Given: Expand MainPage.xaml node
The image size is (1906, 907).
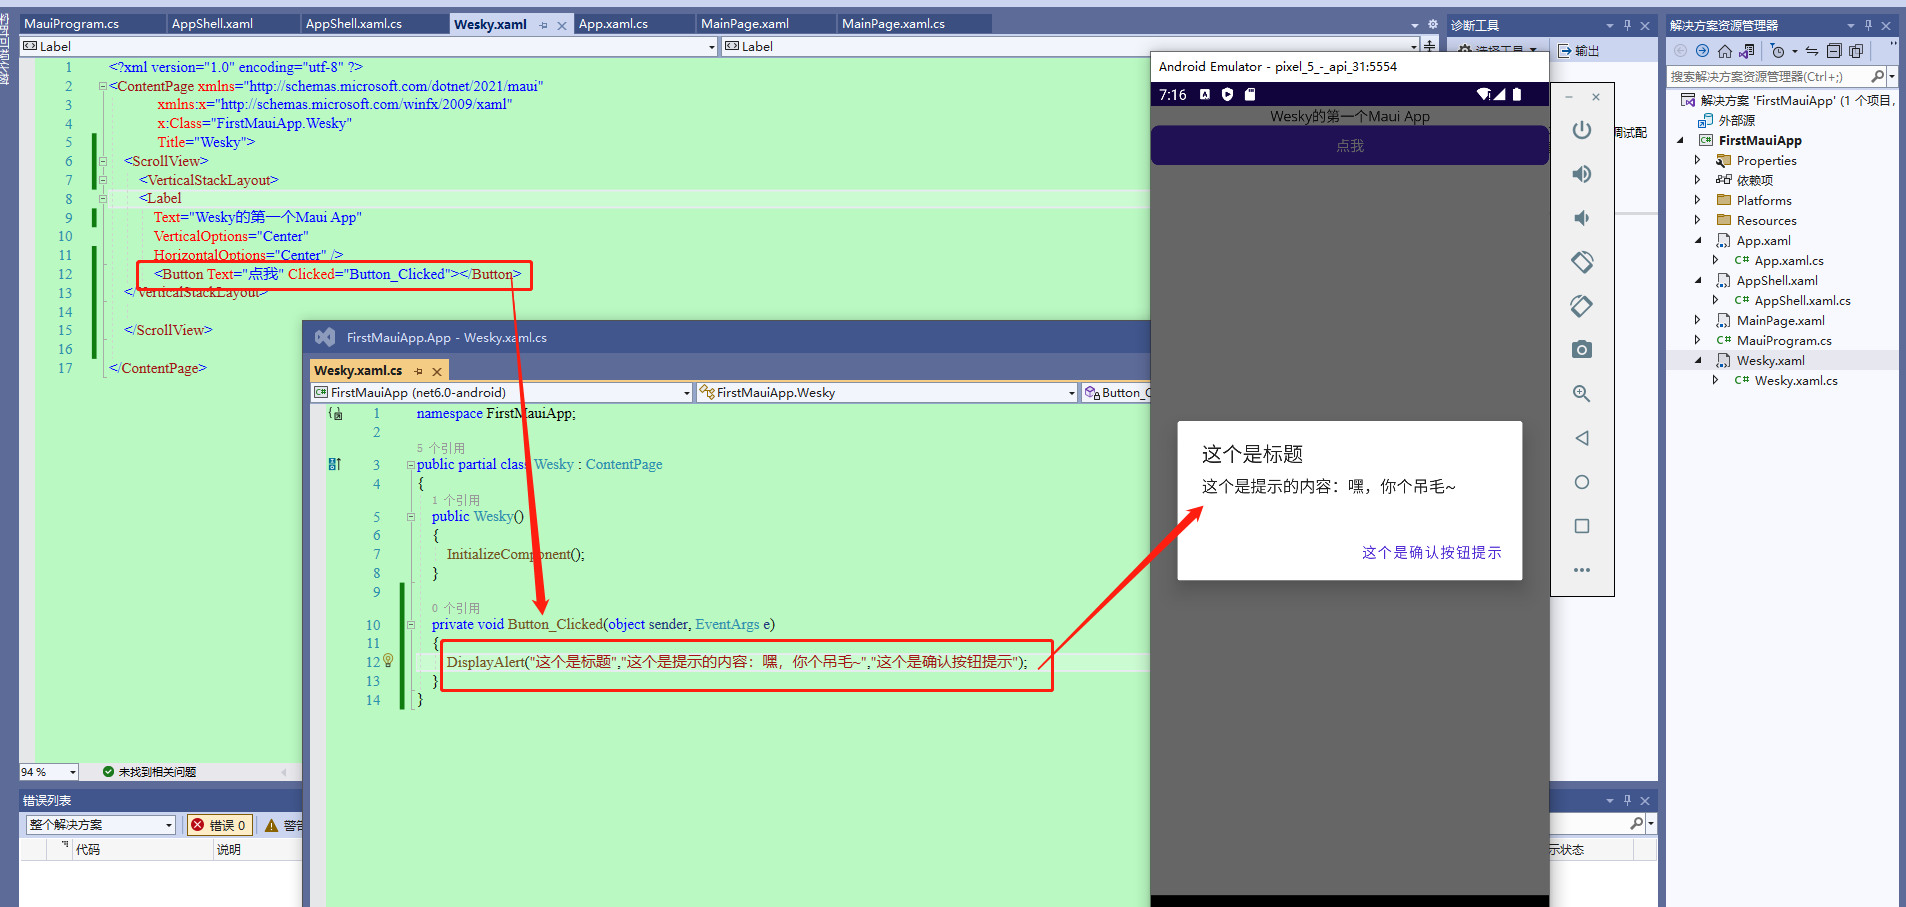Looking at the screenshot, I should pyautogui.click(x=1697, y=320).
